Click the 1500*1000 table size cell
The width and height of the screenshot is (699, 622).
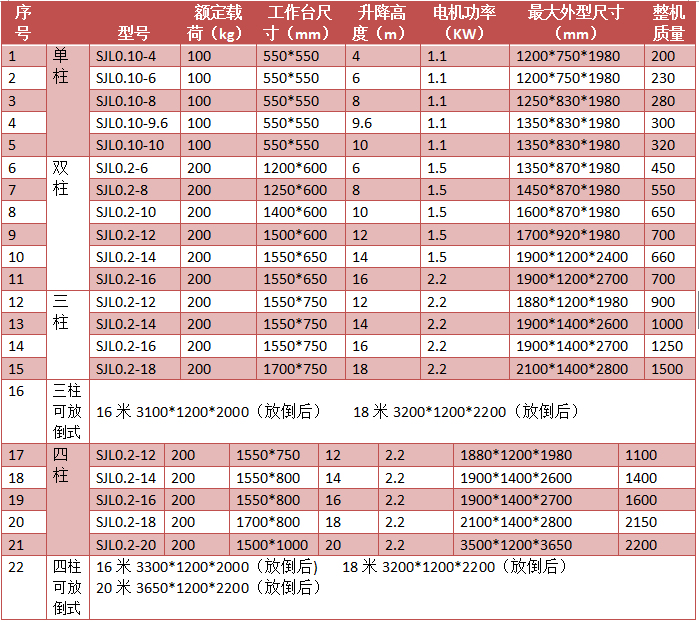270,545
